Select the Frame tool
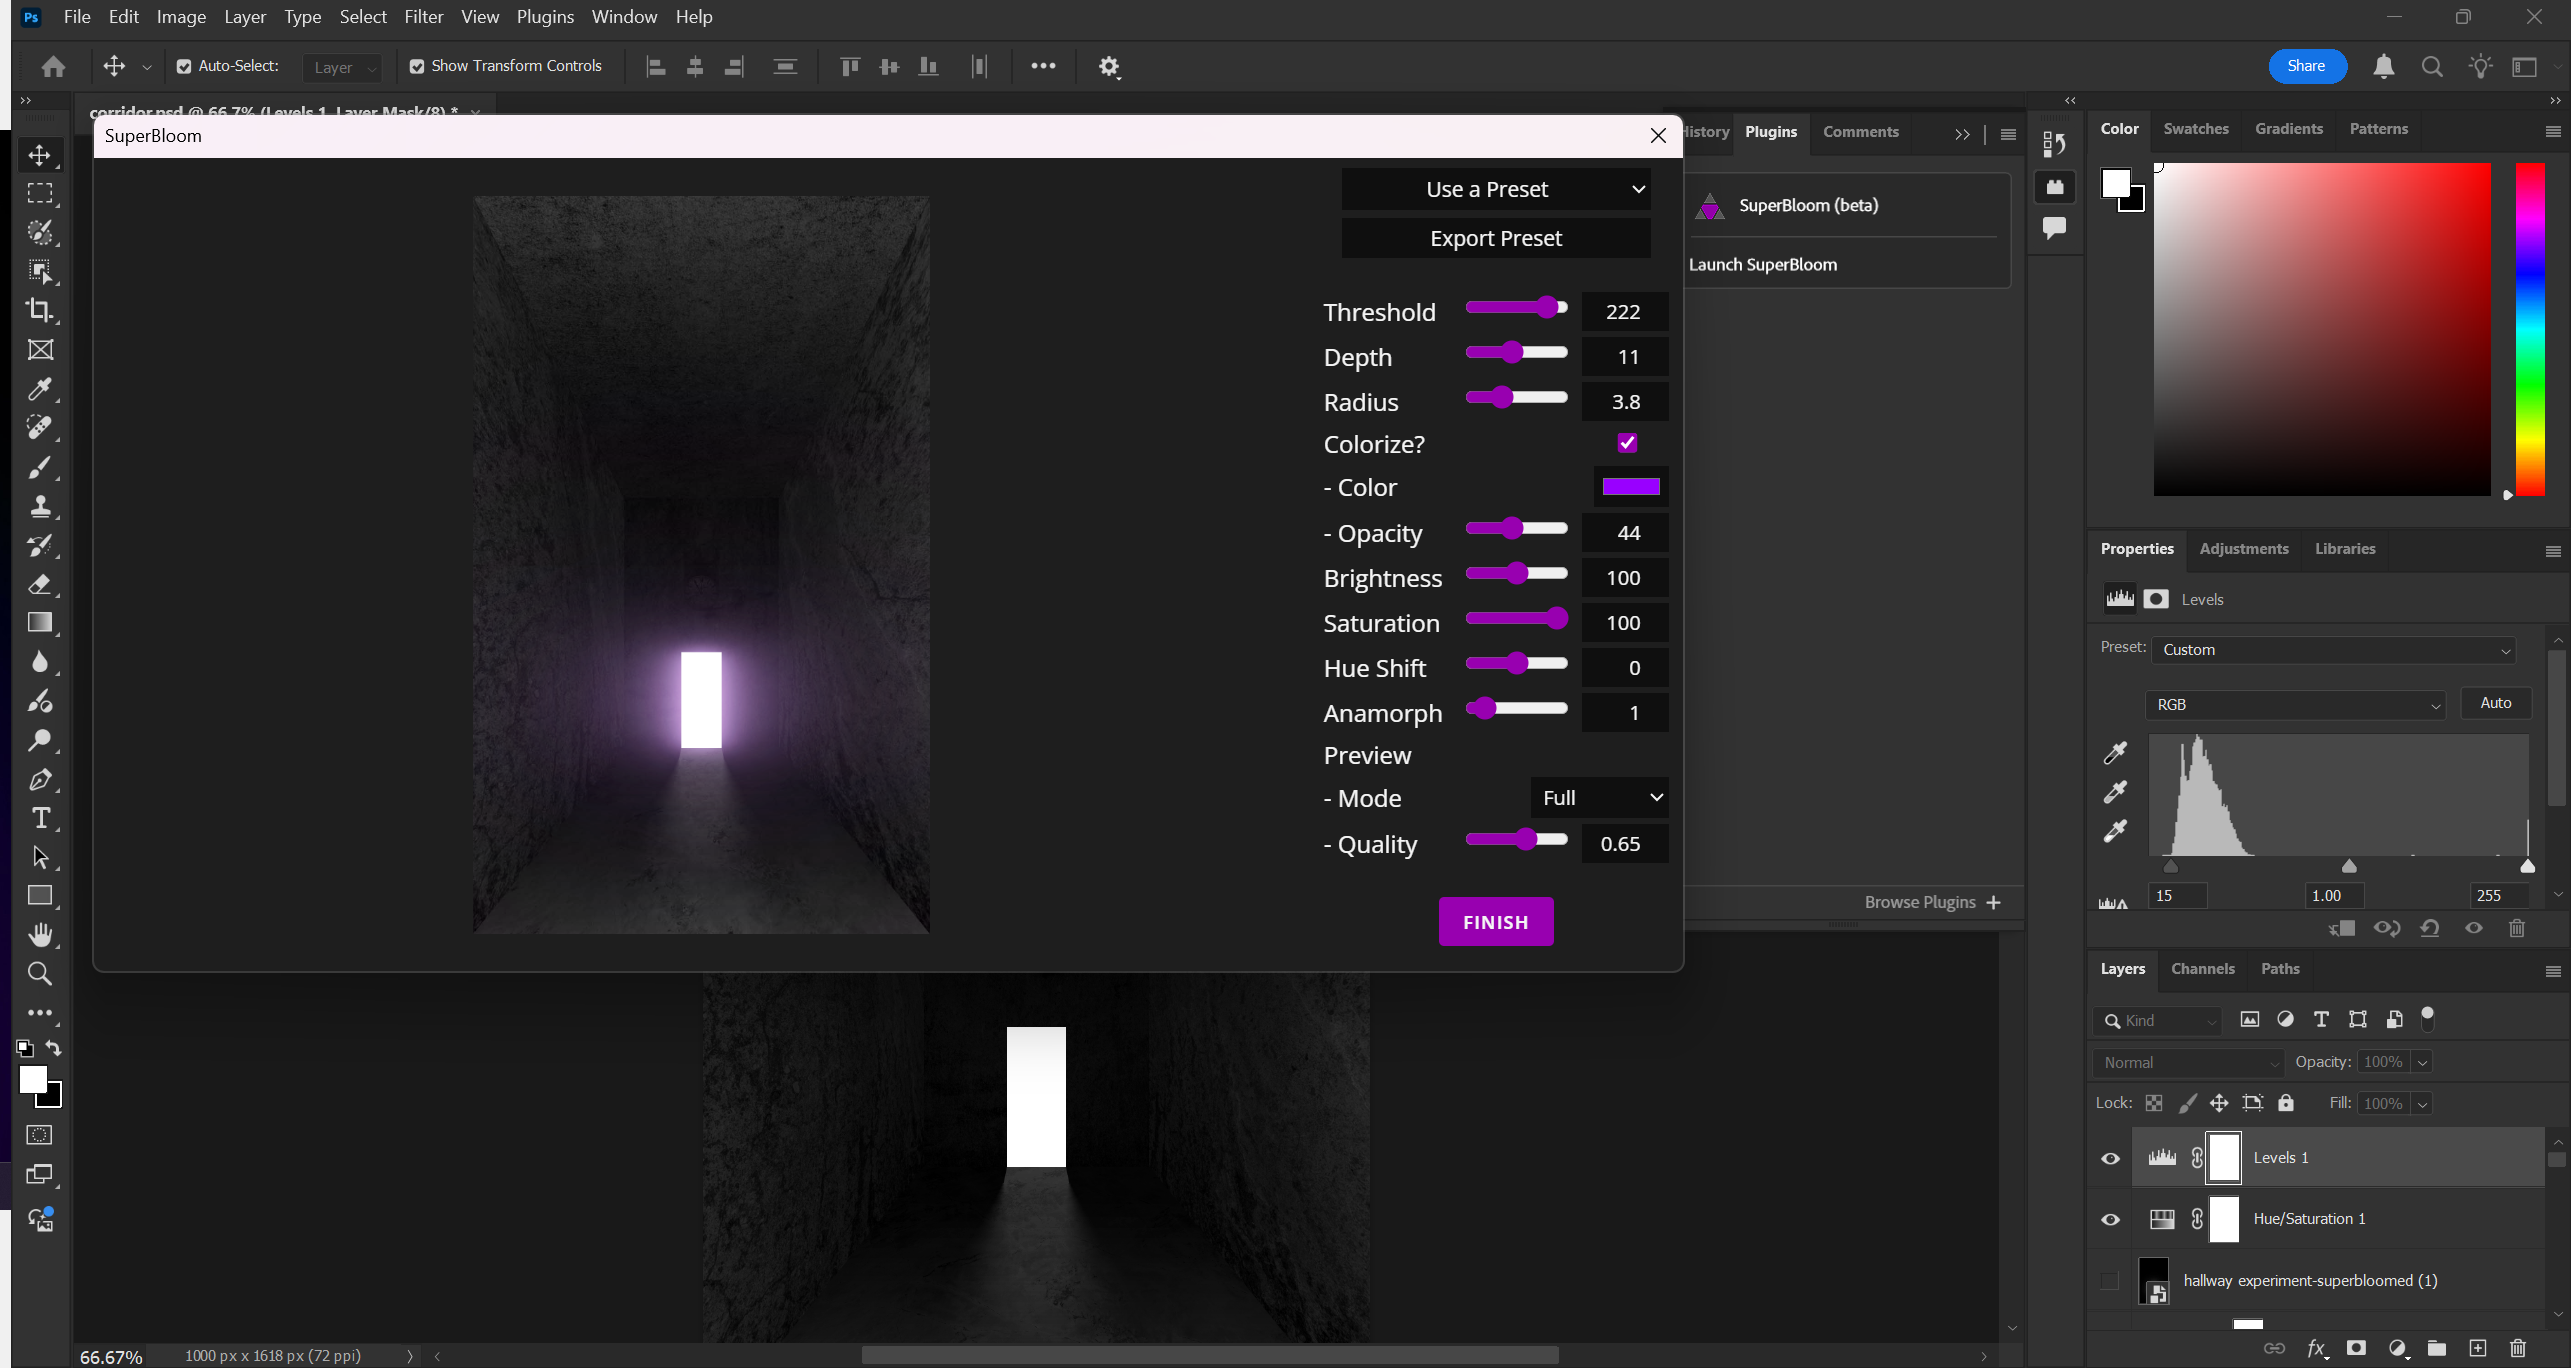Screen dimensions: 2571x1368 40,350
